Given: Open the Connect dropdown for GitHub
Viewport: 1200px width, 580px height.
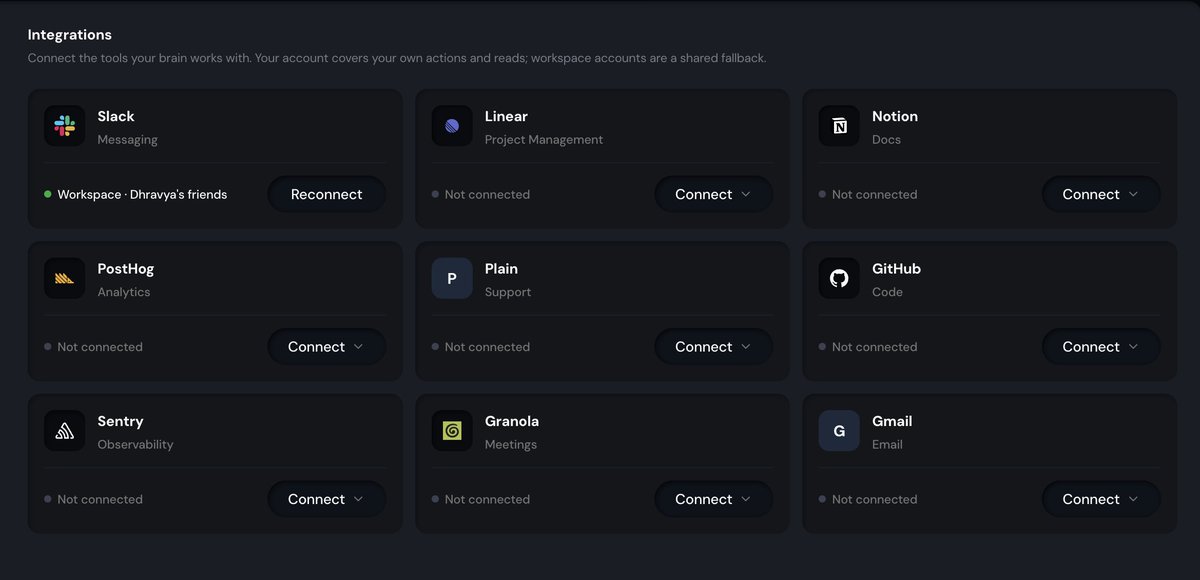Looking at the screenshot, I should [1101, 347].
